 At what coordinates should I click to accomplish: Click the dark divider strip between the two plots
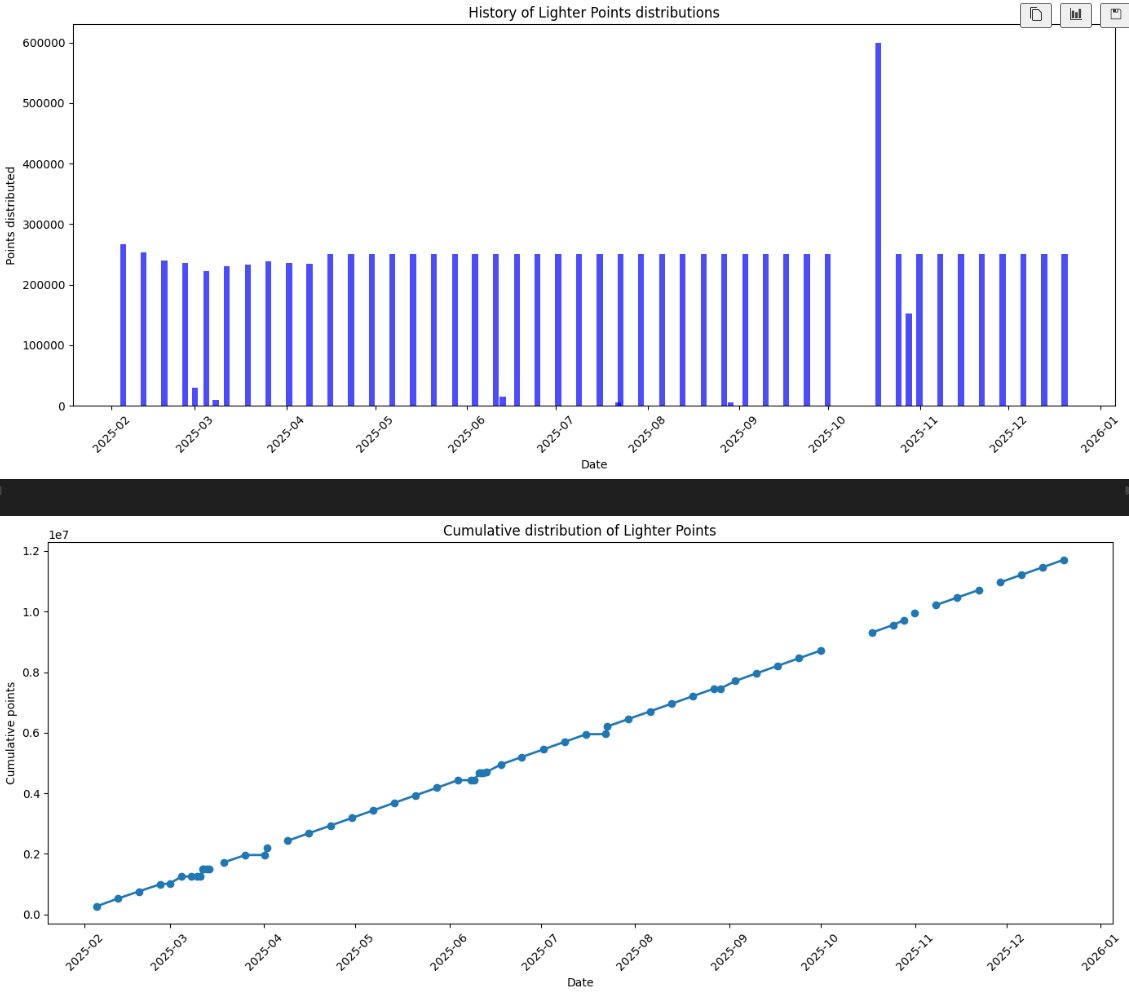[564, 498]
